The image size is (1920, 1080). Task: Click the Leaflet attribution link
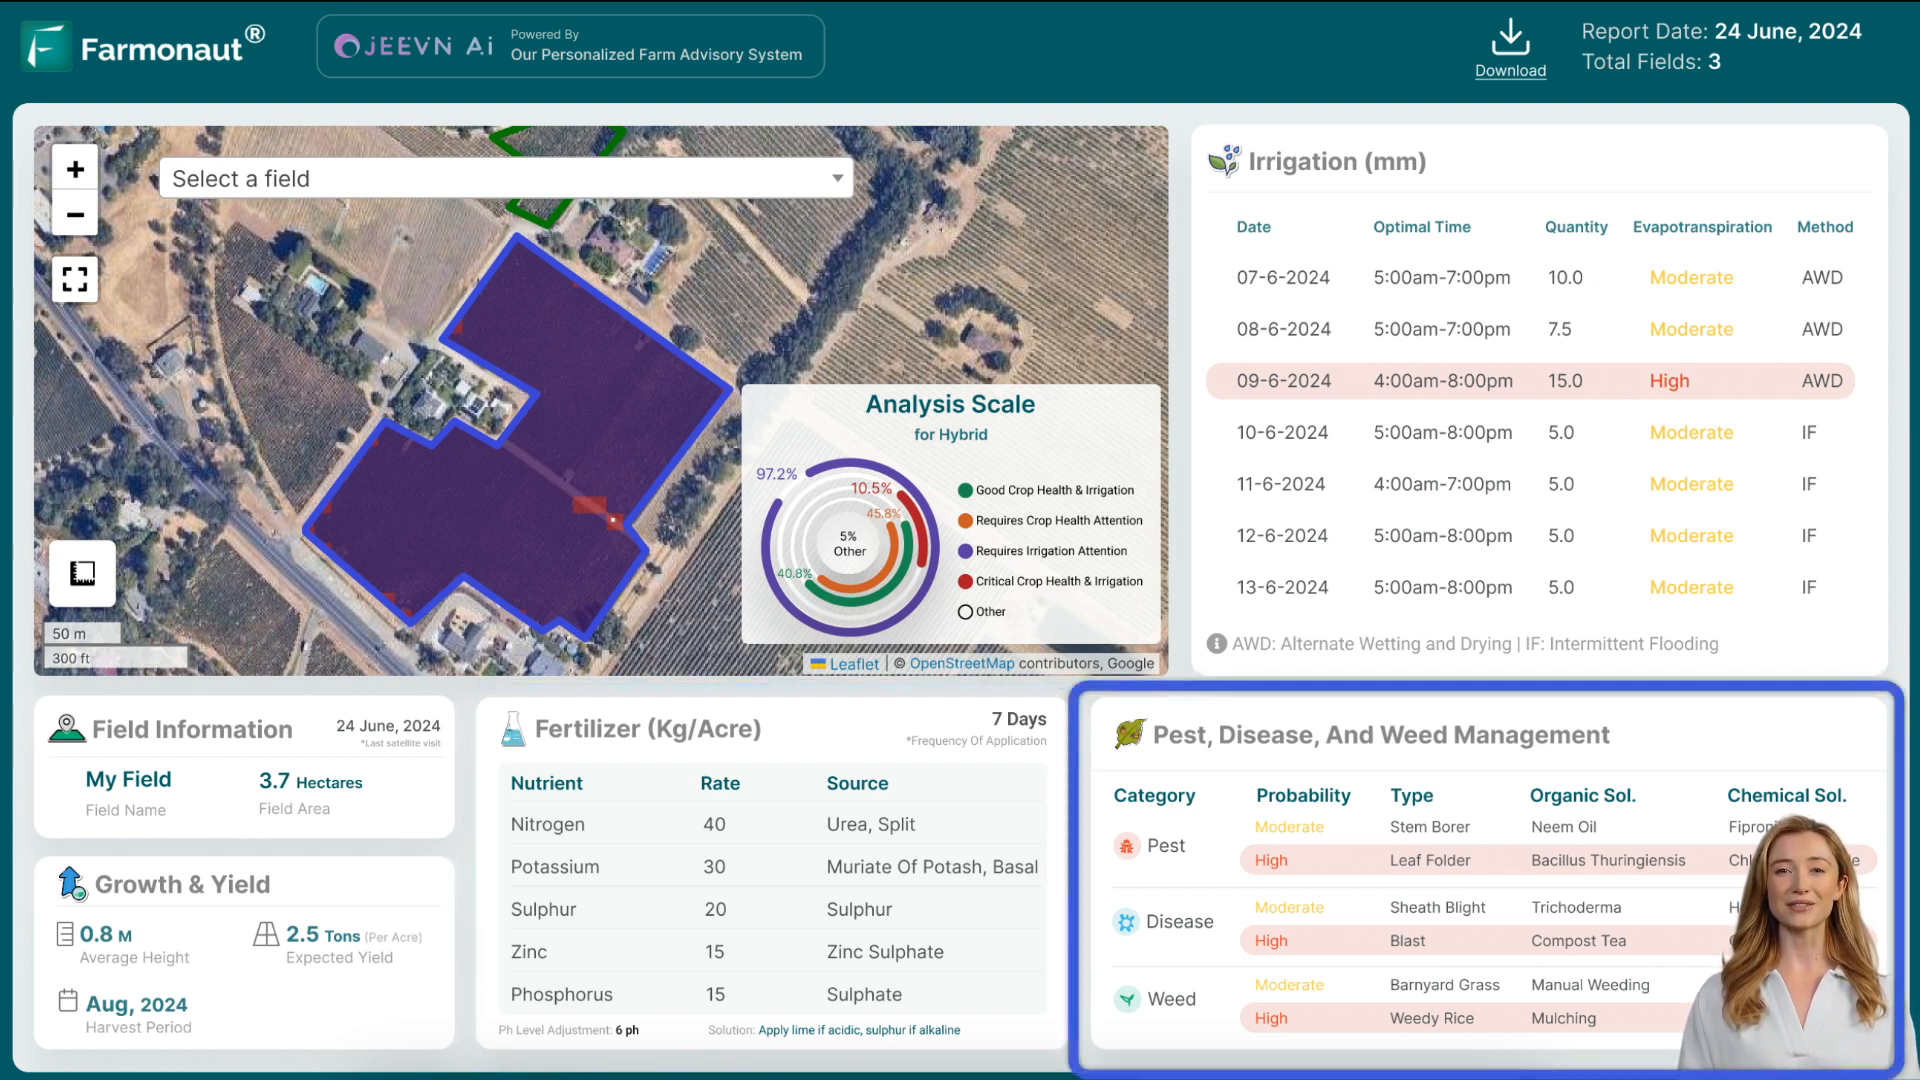[x=855, y=663]
